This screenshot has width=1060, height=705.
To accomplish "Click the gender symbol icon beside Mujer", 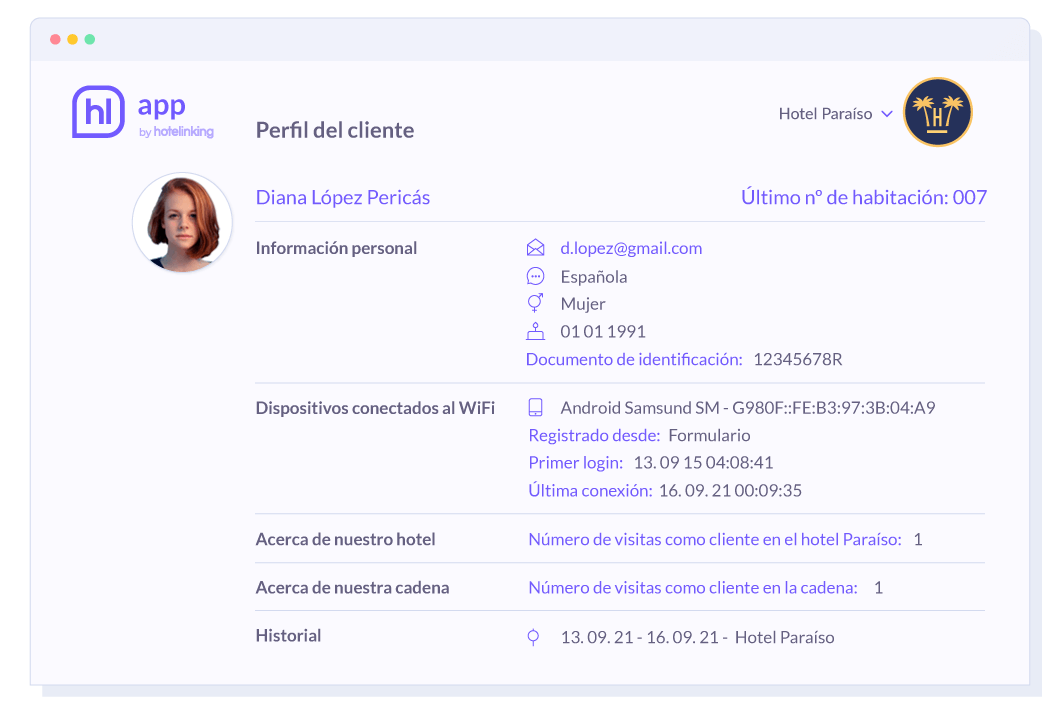I will 535,303.
